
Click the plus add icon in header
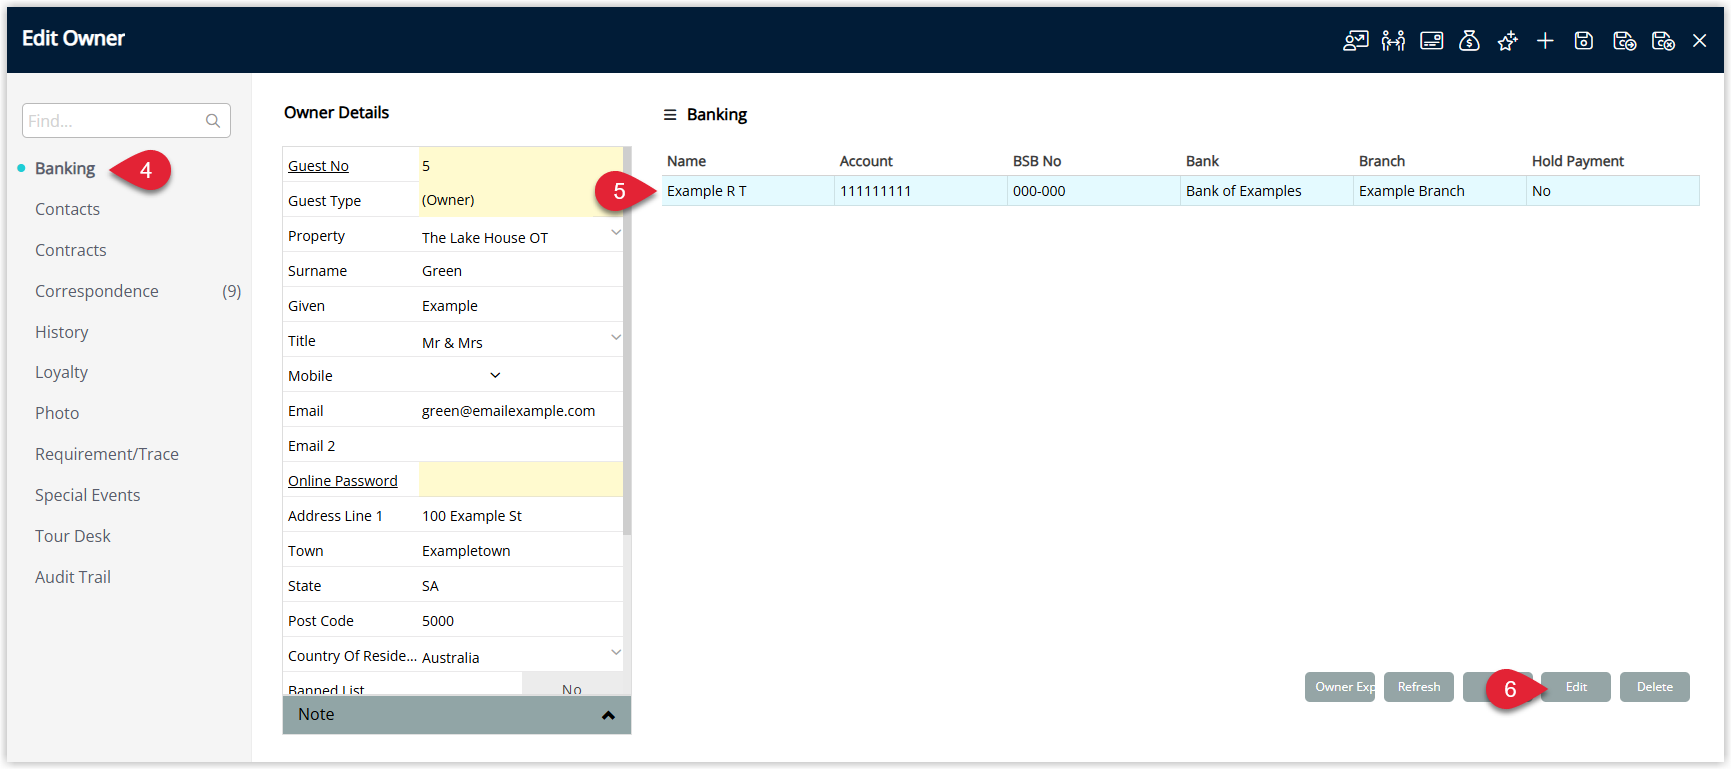[1545, 41]
